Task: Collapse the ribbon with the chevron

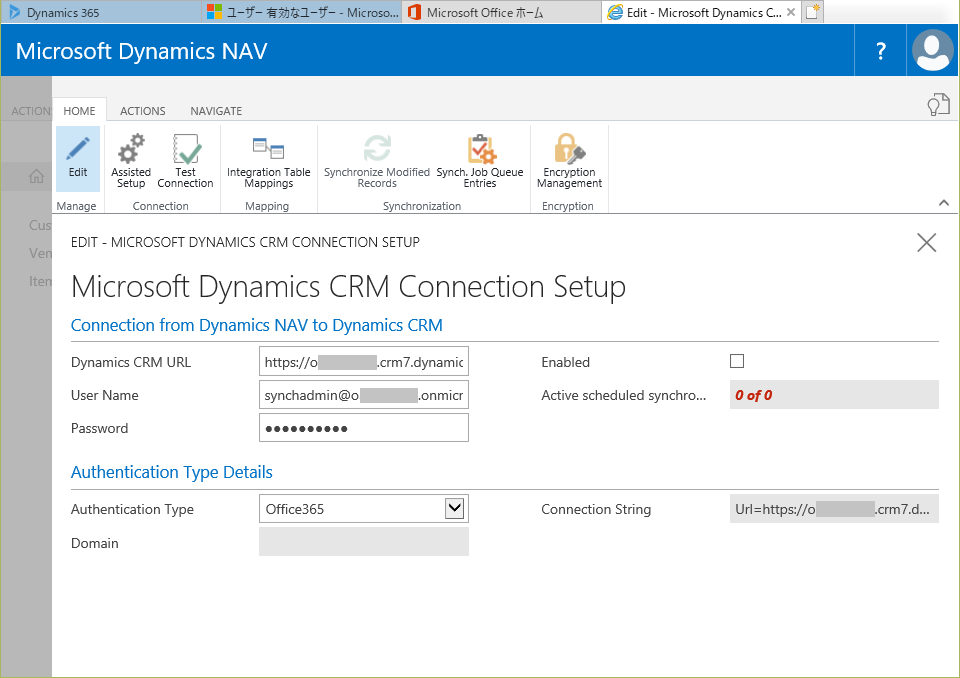Action: 943,203
